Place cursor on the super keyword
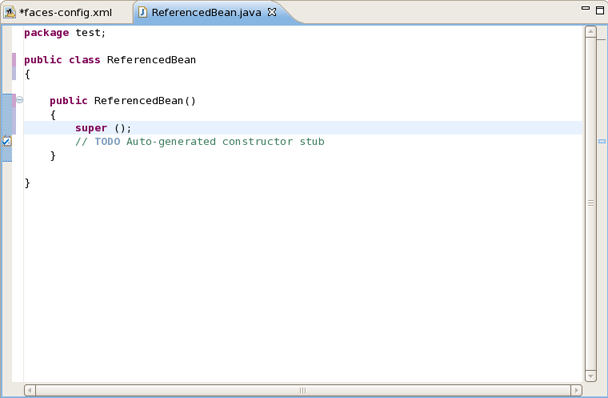Screen dimensions: 608x398 (x=91, y=128)
